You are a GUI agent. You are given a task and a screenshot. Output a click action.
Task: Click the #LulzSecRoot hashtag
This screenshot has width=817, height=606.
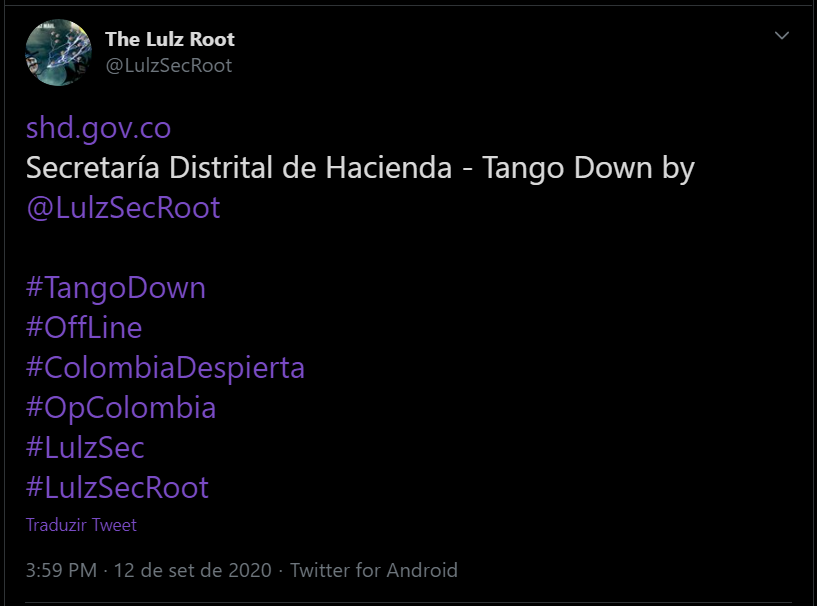[117, 488]
